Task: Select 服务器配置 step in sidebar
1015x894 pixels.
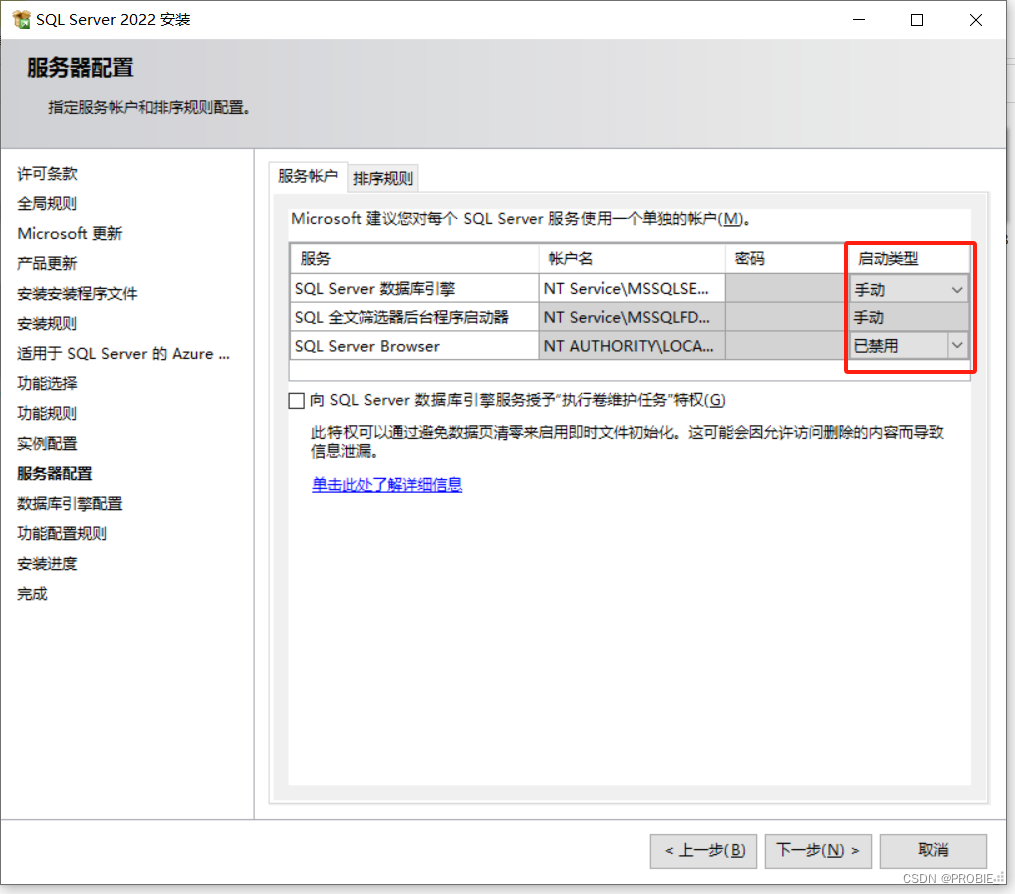Action: pyautogui.click(x=55, y=473)
